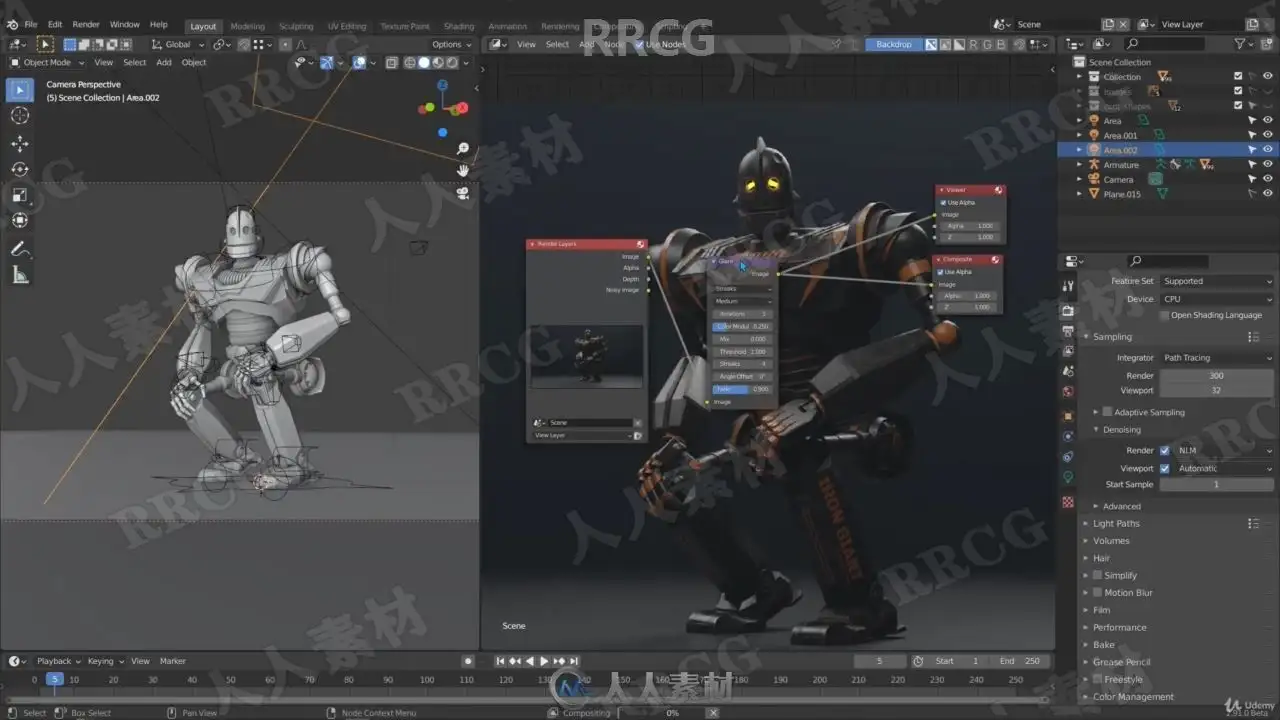
Task: Expand the Light Paths panel
Action: point(1116,523)
